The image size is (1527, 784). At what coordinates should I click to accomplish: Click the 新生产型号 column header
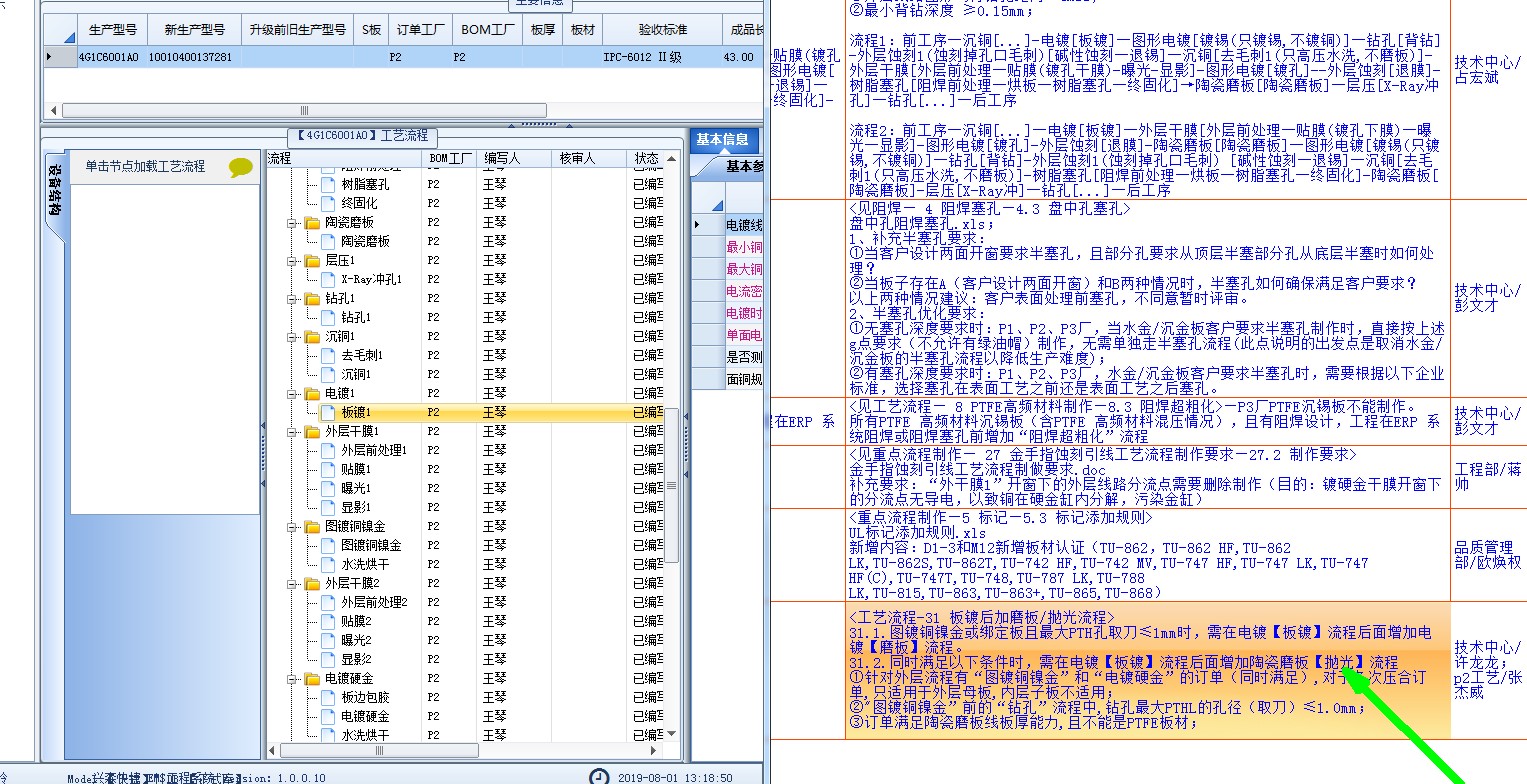click(x=194, y=30)
